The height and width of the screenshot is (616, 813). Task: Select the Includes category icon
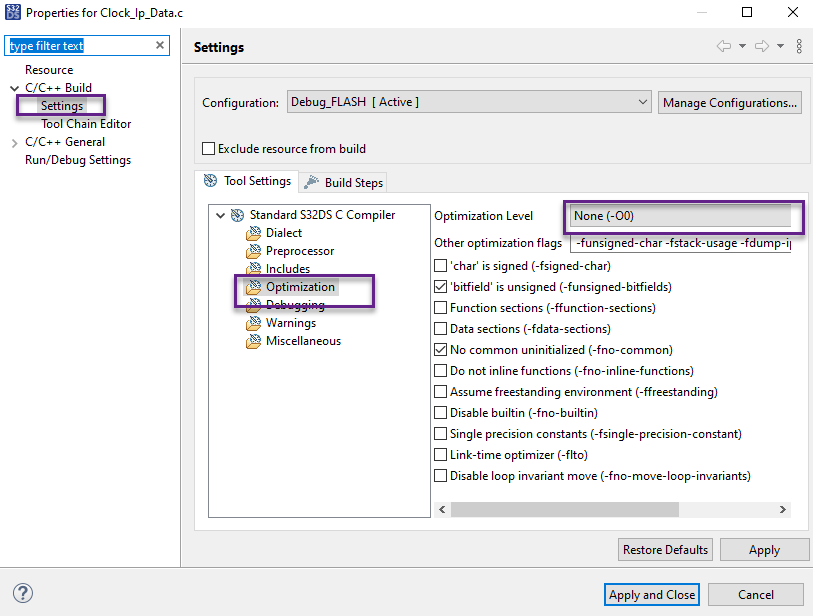coord(253,269)
